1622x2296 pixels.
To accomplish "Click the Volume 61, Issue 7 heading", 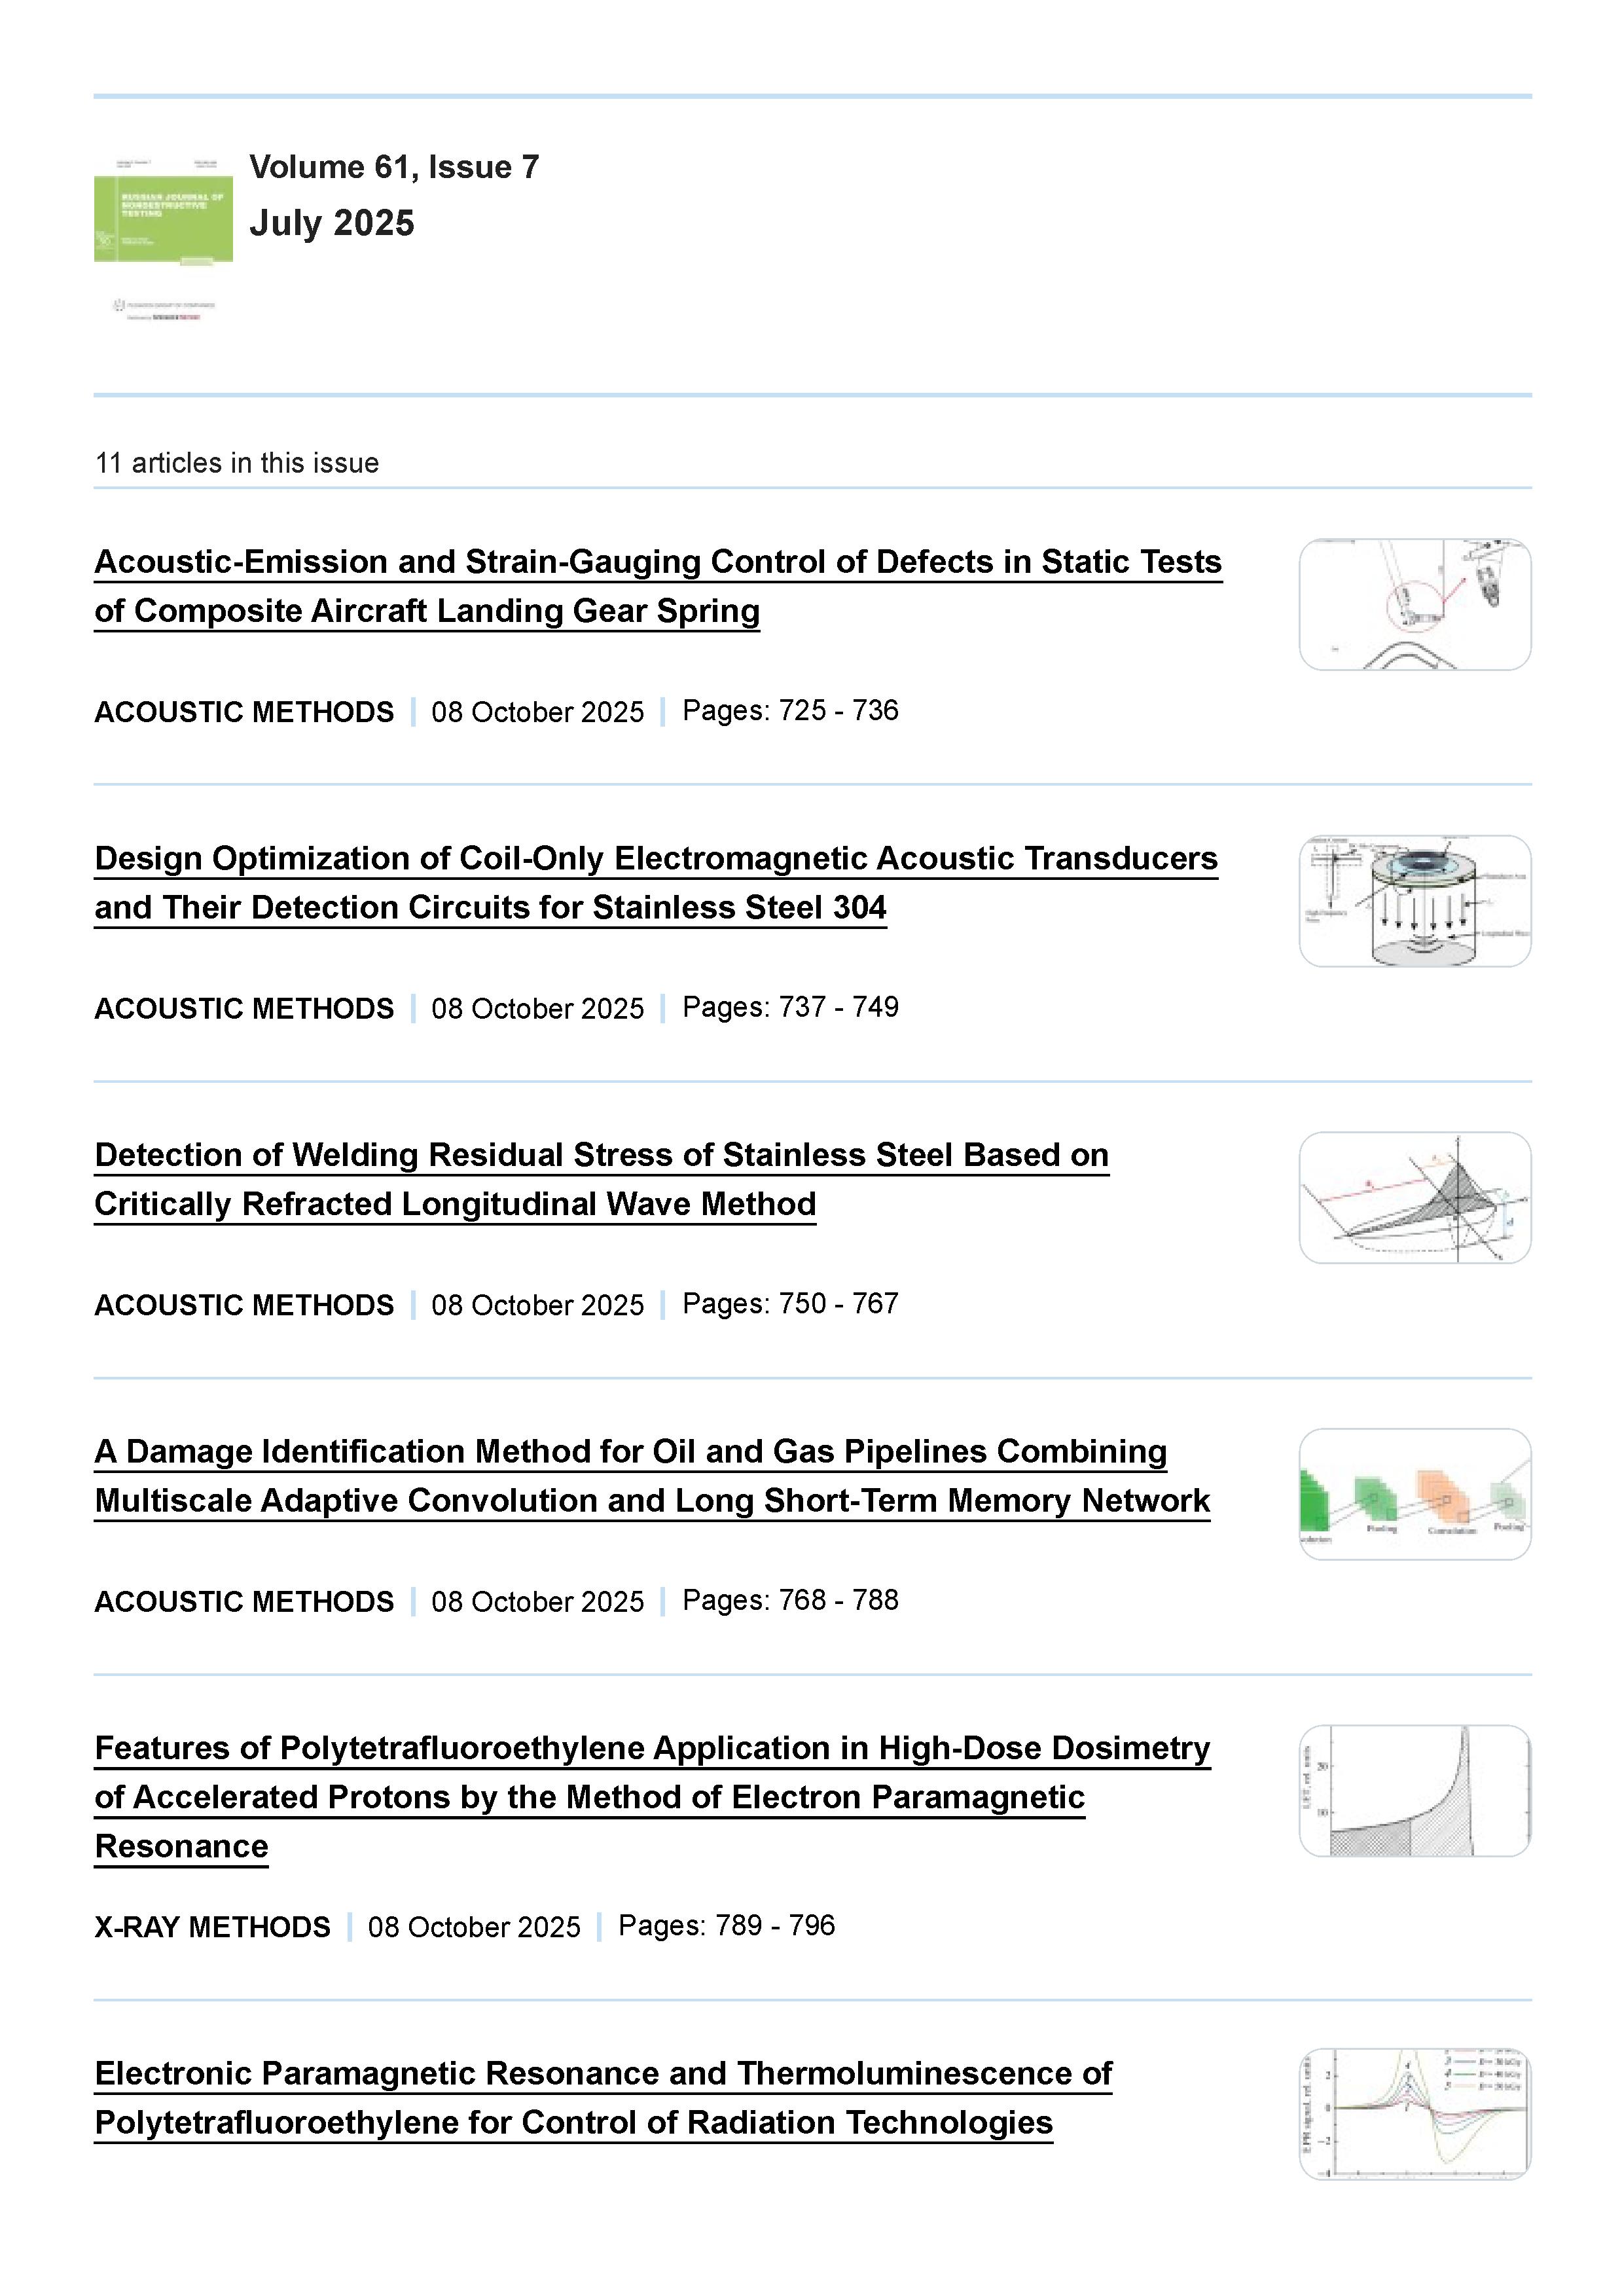I will (x=394, y=167).
